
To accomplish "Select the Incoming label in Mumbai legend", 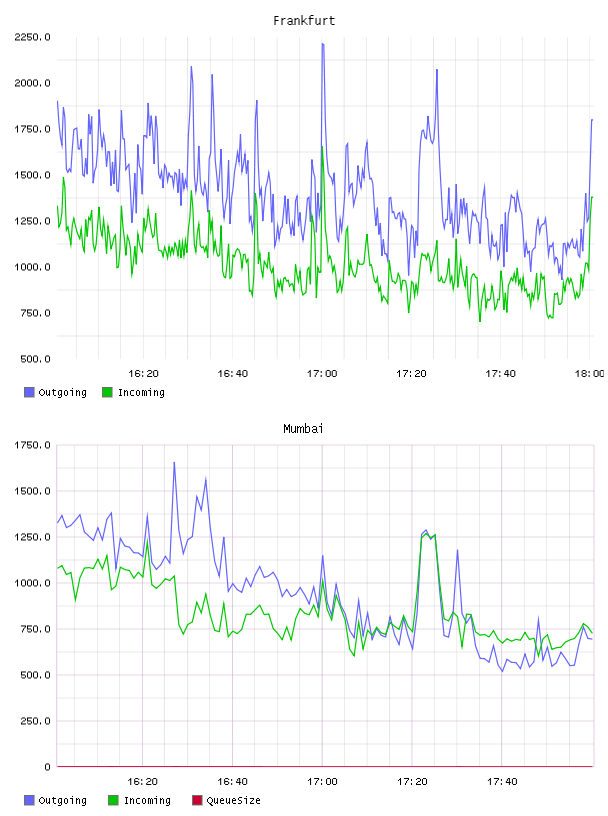I will point(147,801).
